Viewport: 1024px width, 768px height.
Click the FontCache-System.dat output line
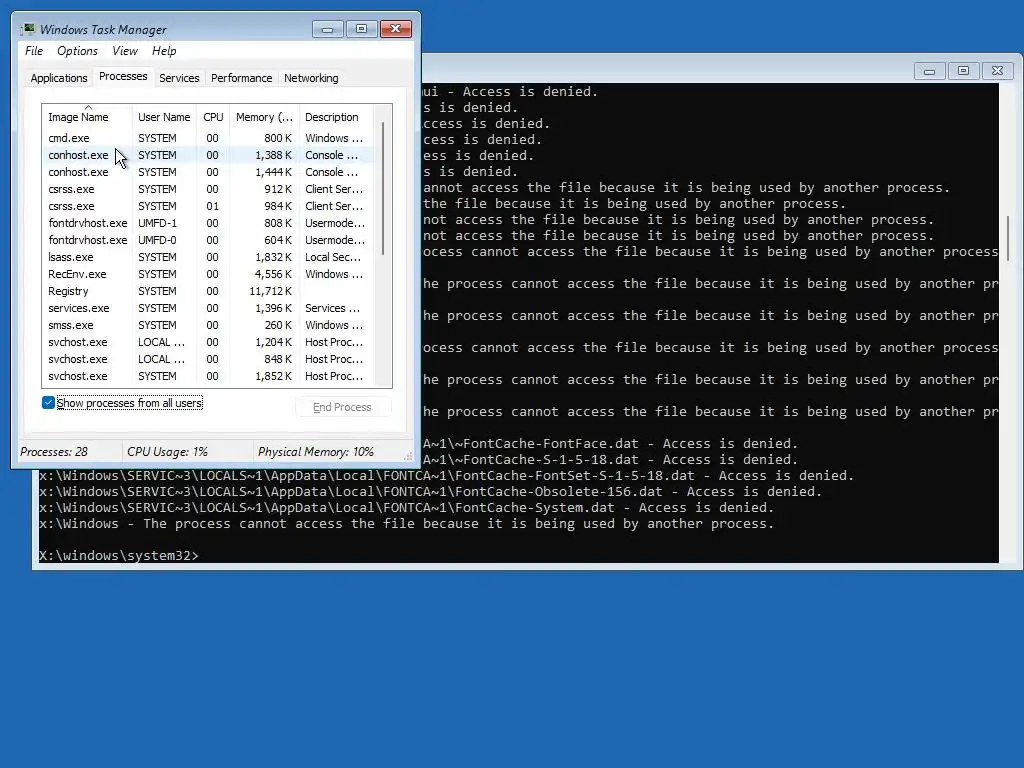tap(406, 507)
